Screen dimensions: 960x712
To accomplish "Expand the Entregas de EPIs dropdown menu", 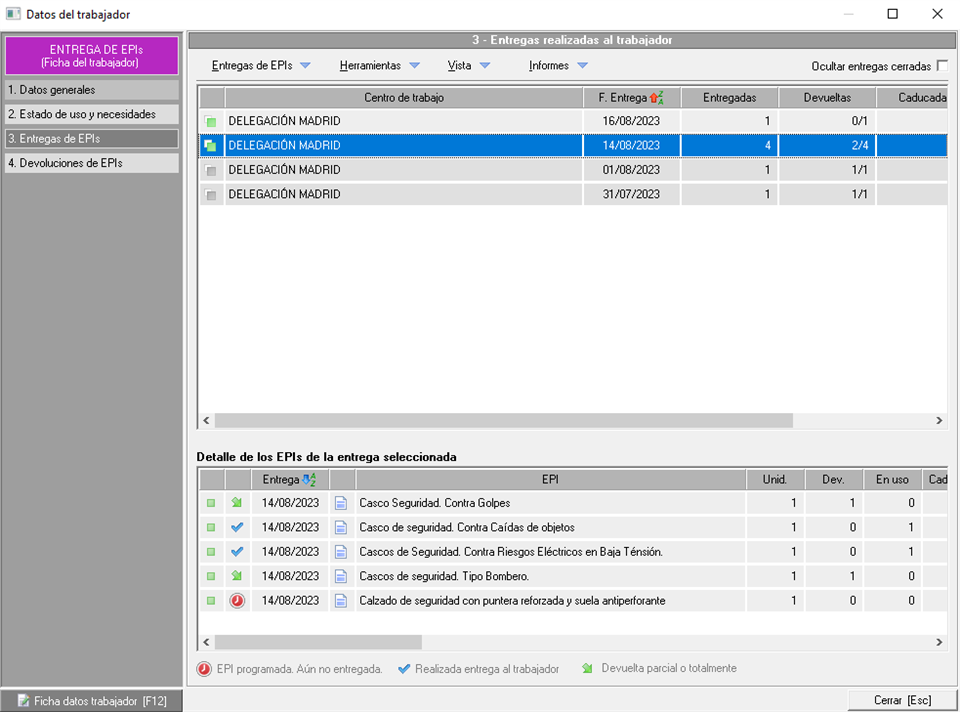I will tap(261, 66).
